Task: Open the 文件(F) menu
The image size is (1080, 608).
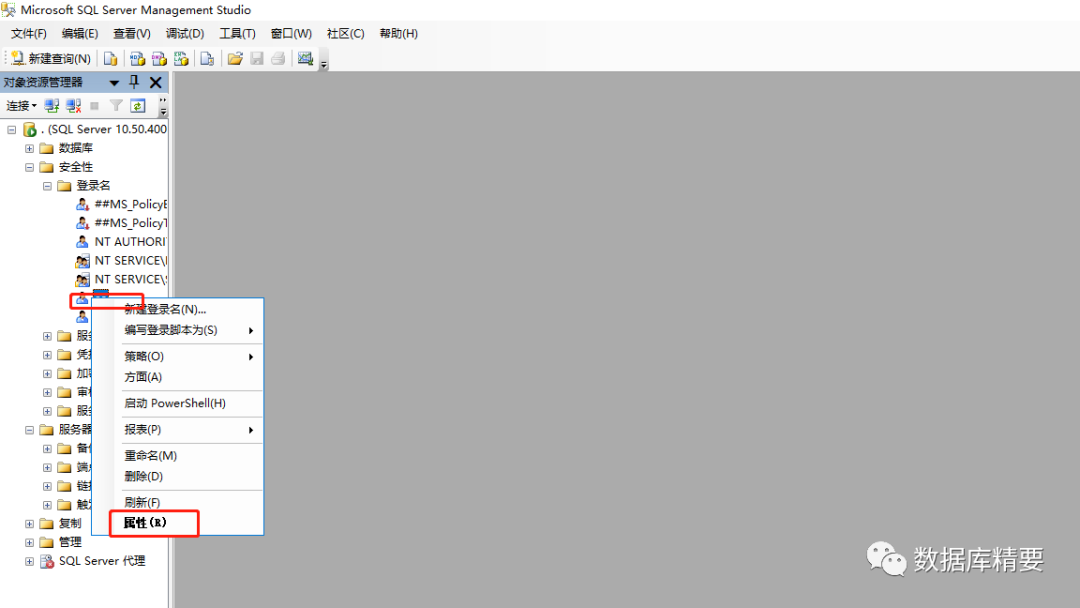Action: coord(28,33)
